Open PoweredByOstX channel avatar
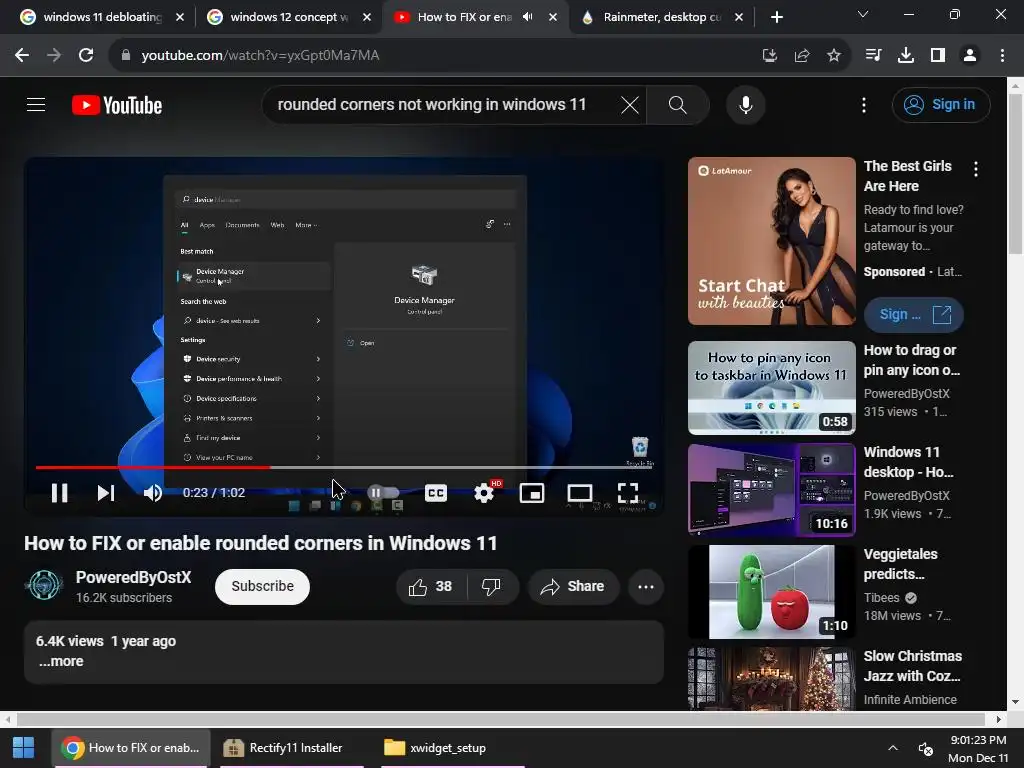The image size is (1024, 768). (44, 585)
